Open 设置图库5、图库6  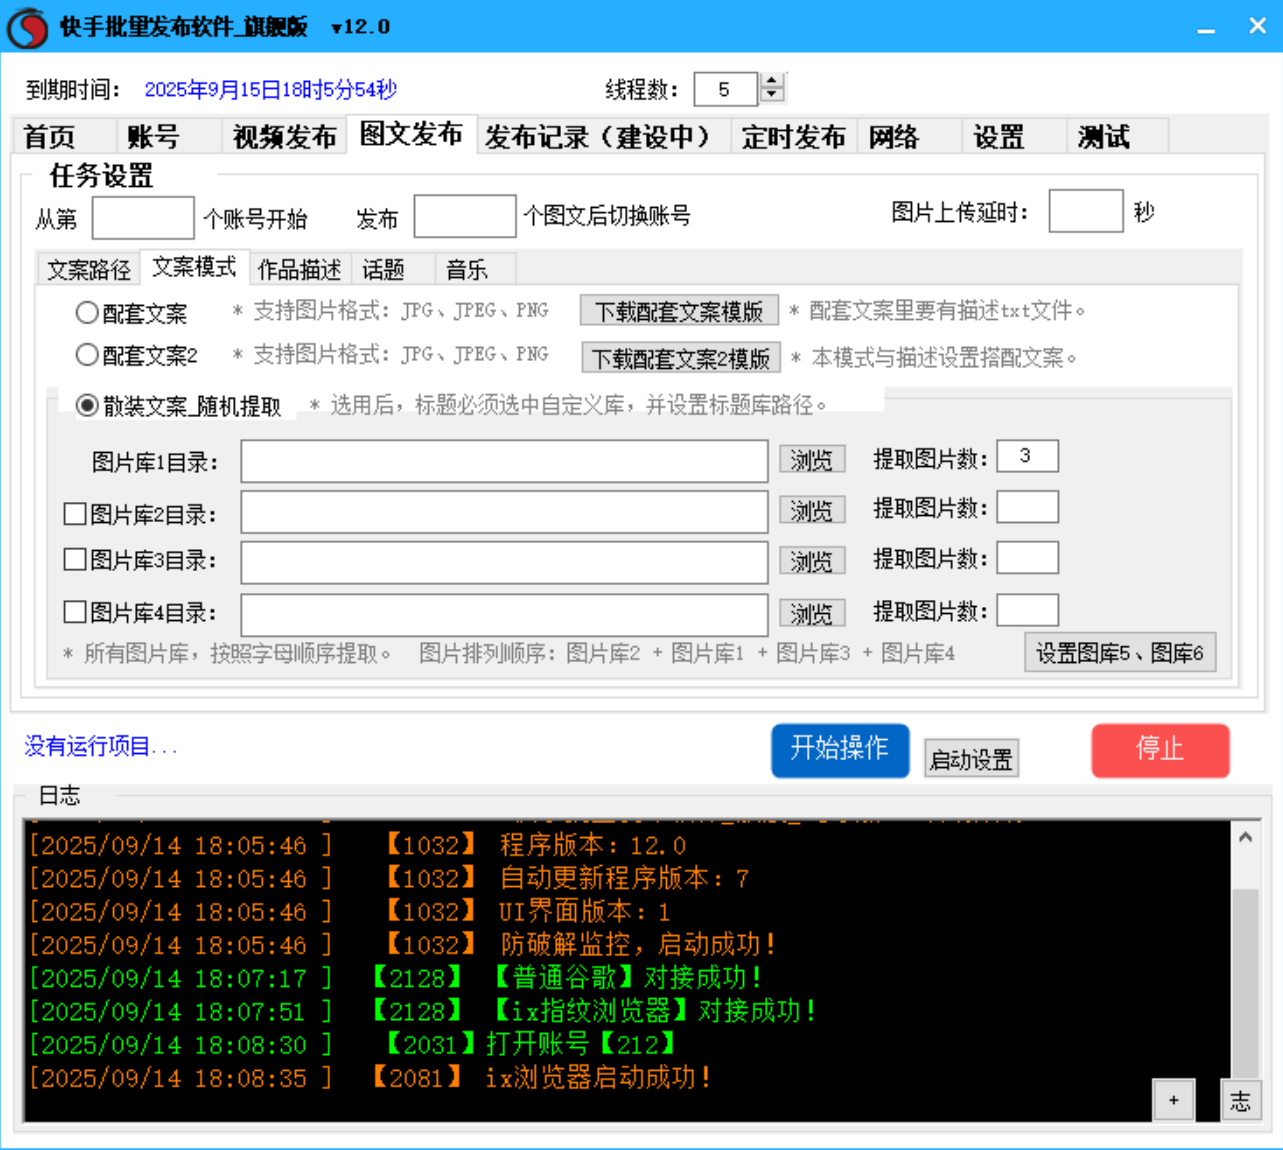[x=1119, y=652]
